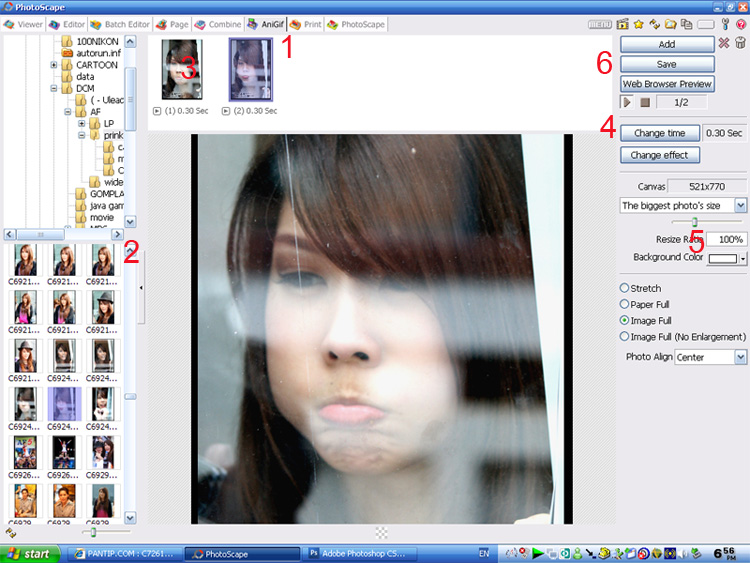Click the PhotoScape tab in toolbar

tap(356, 24)
